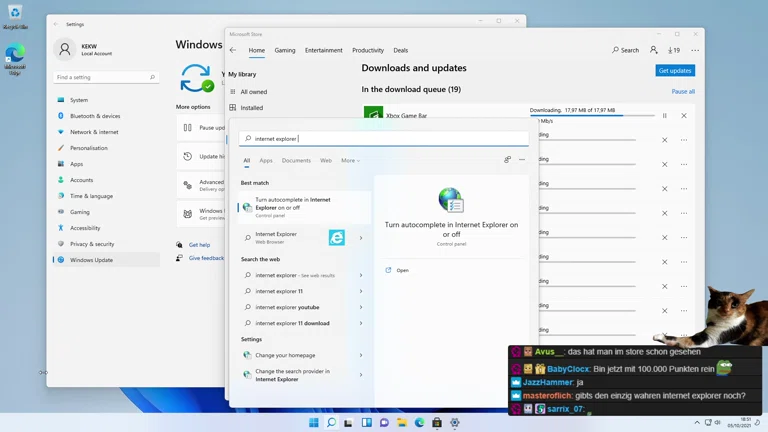Cancel the Xbox Game Bar download

[x=684, y=116]
